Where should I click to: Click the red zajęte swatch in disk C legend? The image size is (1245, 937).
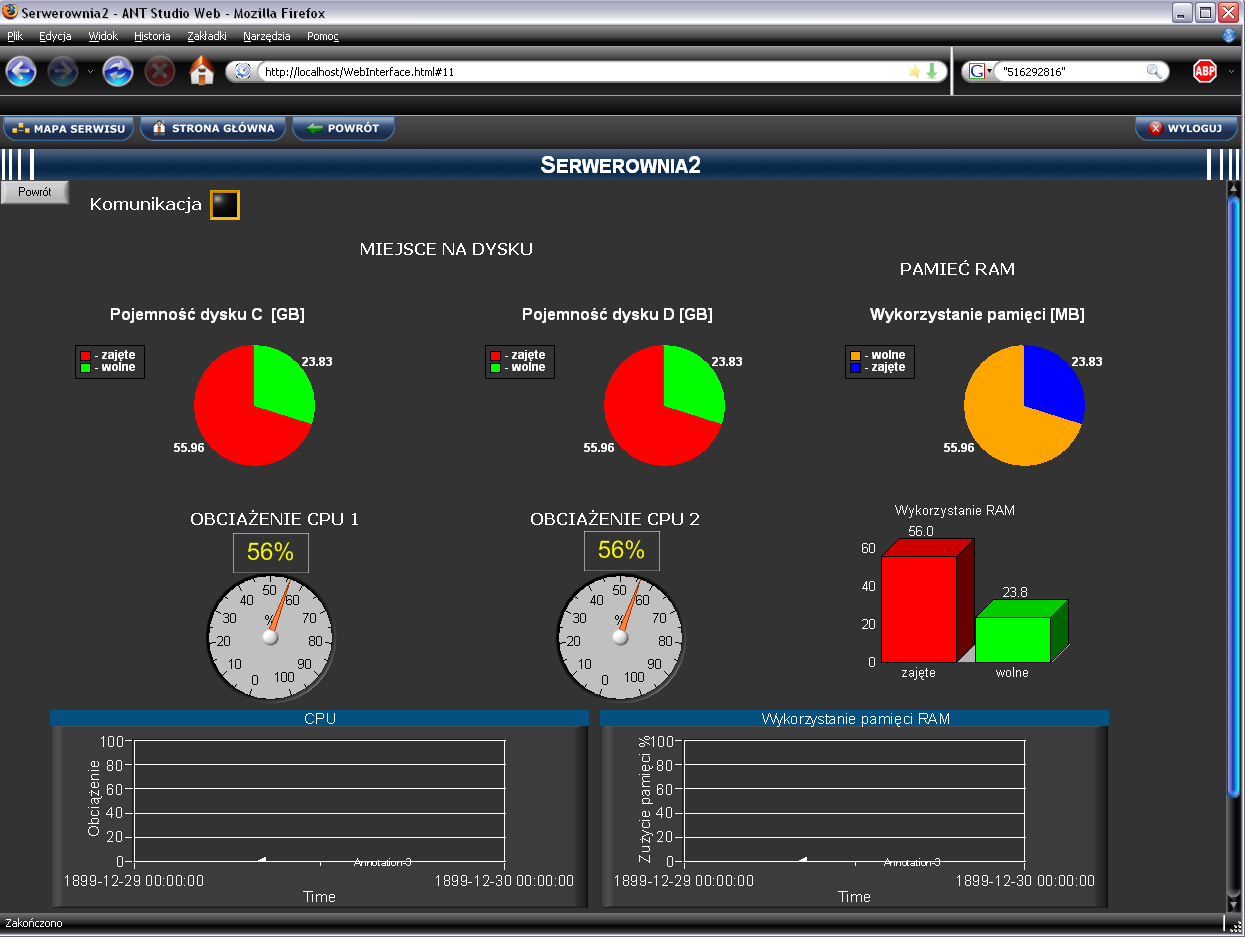86,356
